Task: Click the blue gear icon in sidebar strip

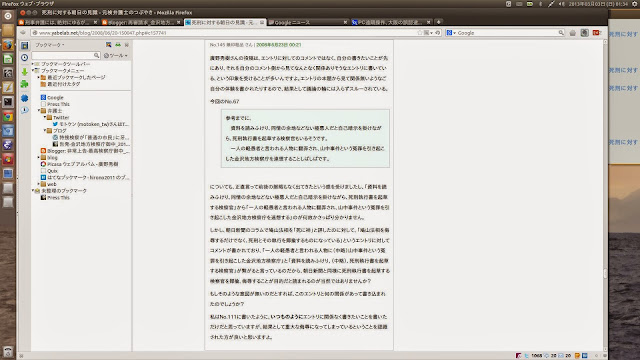Action: click(25, 98)
